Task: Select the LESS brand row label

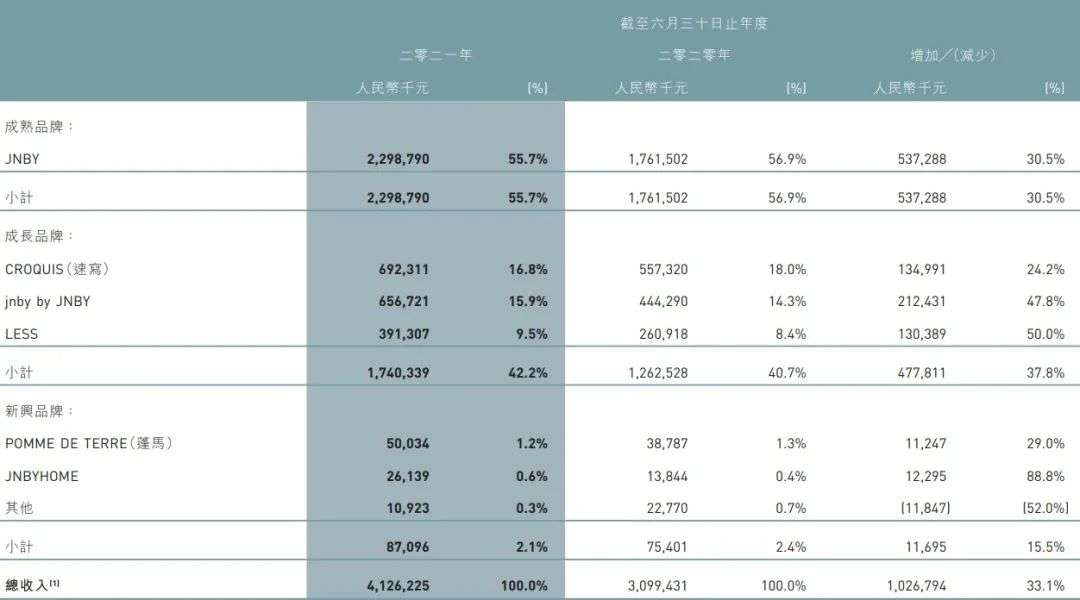Action: point(21,334)
